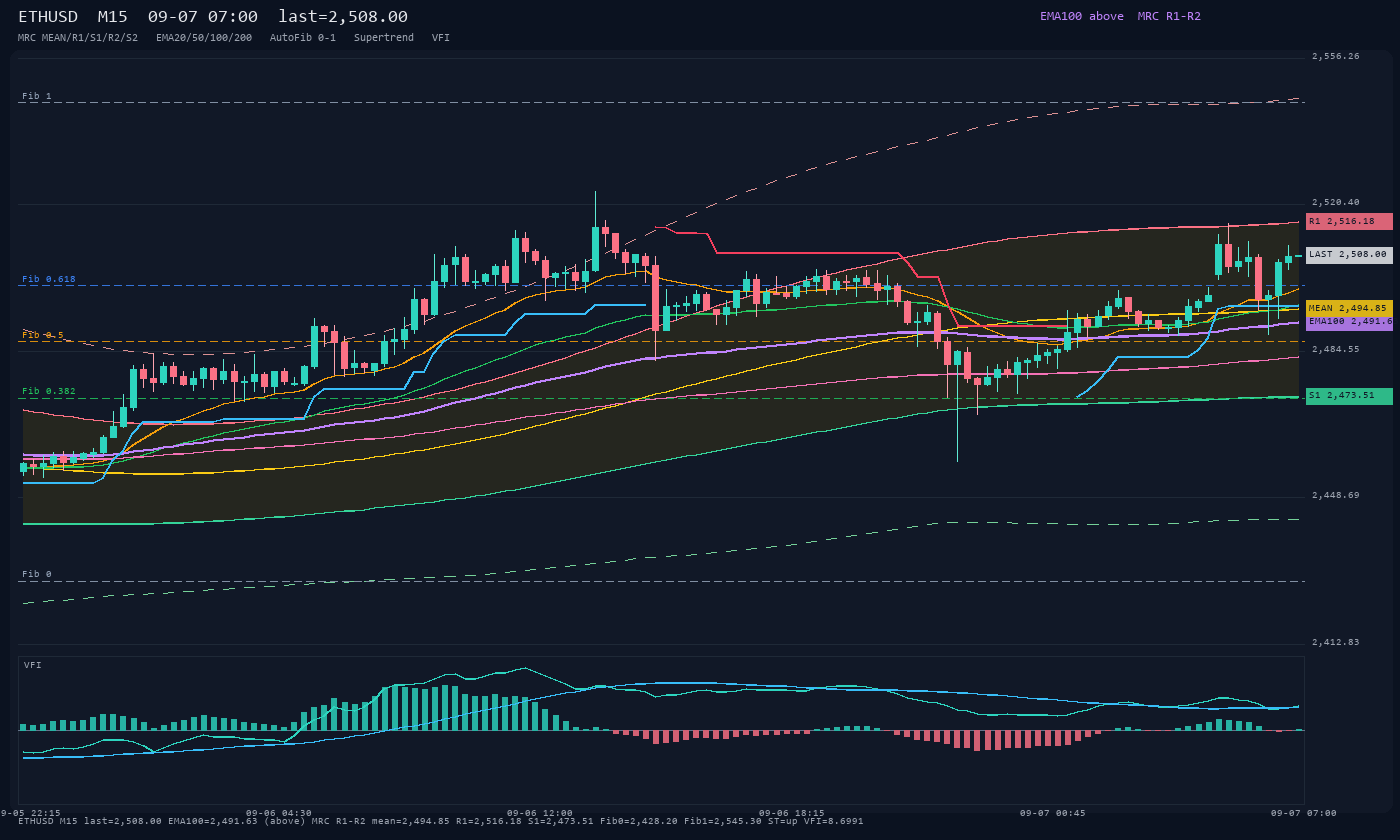Click the Fib 0 level label

click(37, 574)
